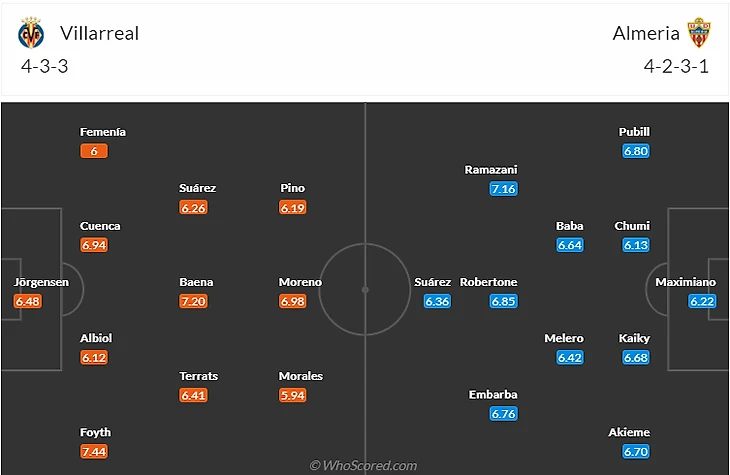
Task: Click the Villarreal club crest icon
Action: coord(31,34)
